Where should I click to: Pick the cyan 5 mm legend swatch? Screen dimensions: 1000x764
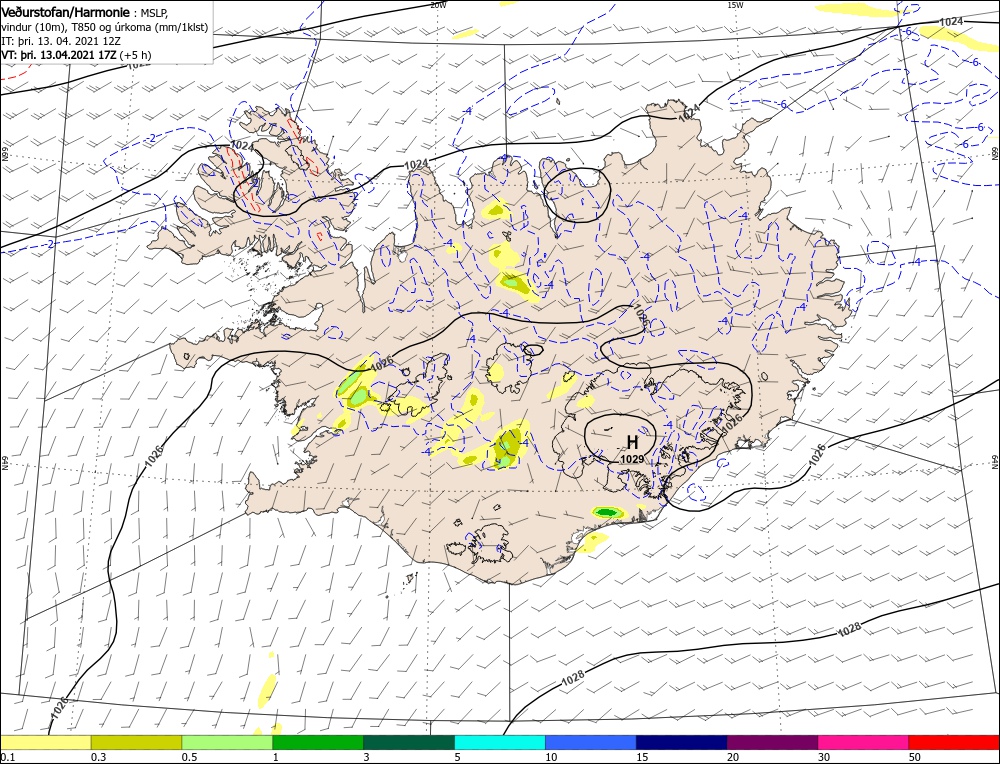pyautogui.click(x=500, y=742)
